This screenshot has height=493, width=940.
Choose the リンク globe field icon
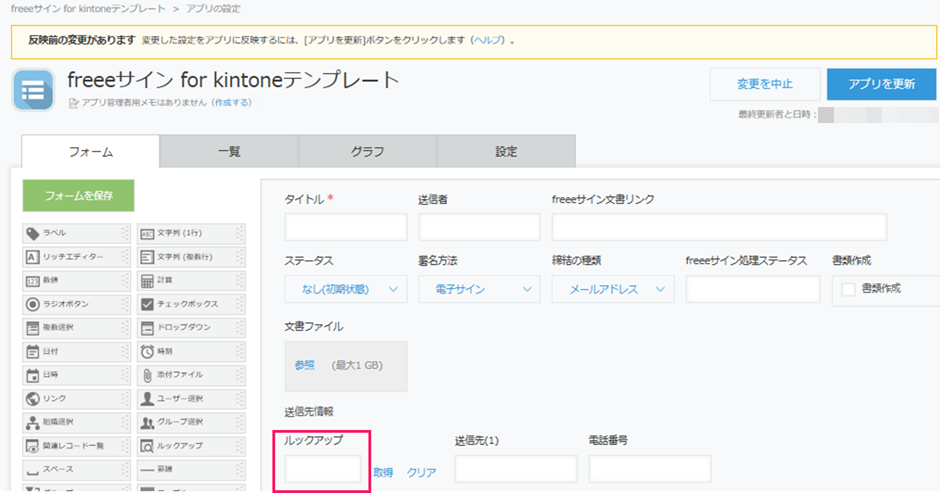tap(32, 398)
